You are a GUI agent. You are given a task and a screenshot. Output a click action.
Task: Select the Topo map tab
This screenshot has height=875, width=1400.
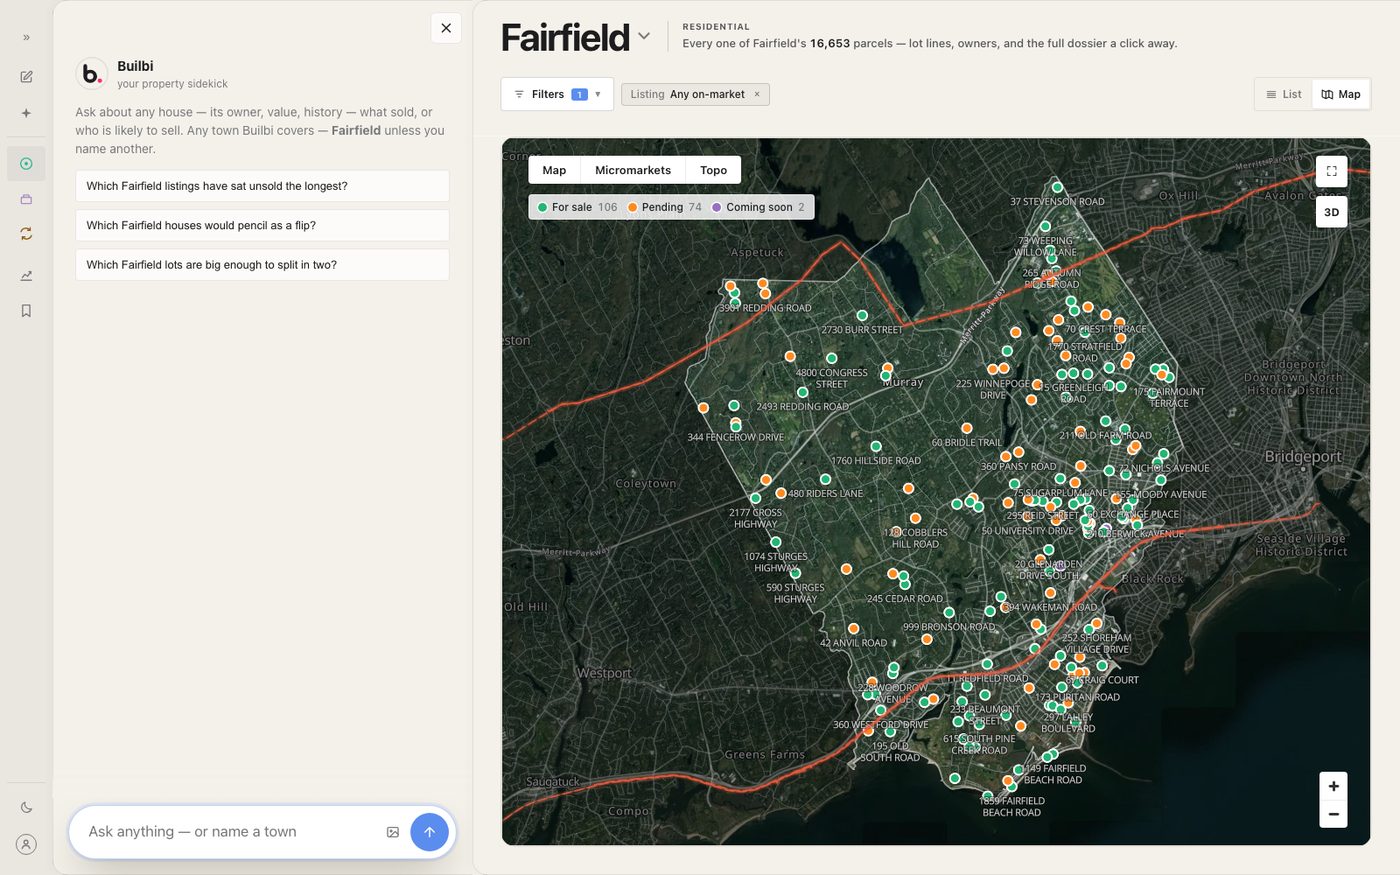[713, 170]
